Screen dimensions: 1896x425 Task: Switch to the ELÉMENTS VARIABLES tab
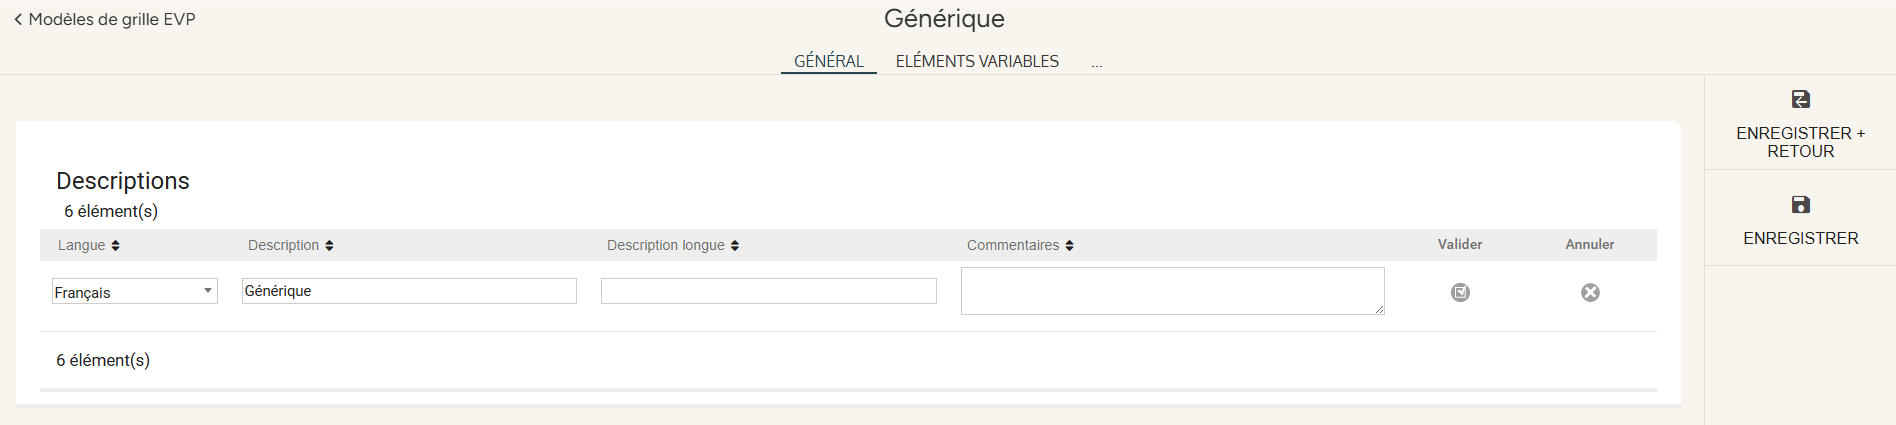(x=977, y=61)
